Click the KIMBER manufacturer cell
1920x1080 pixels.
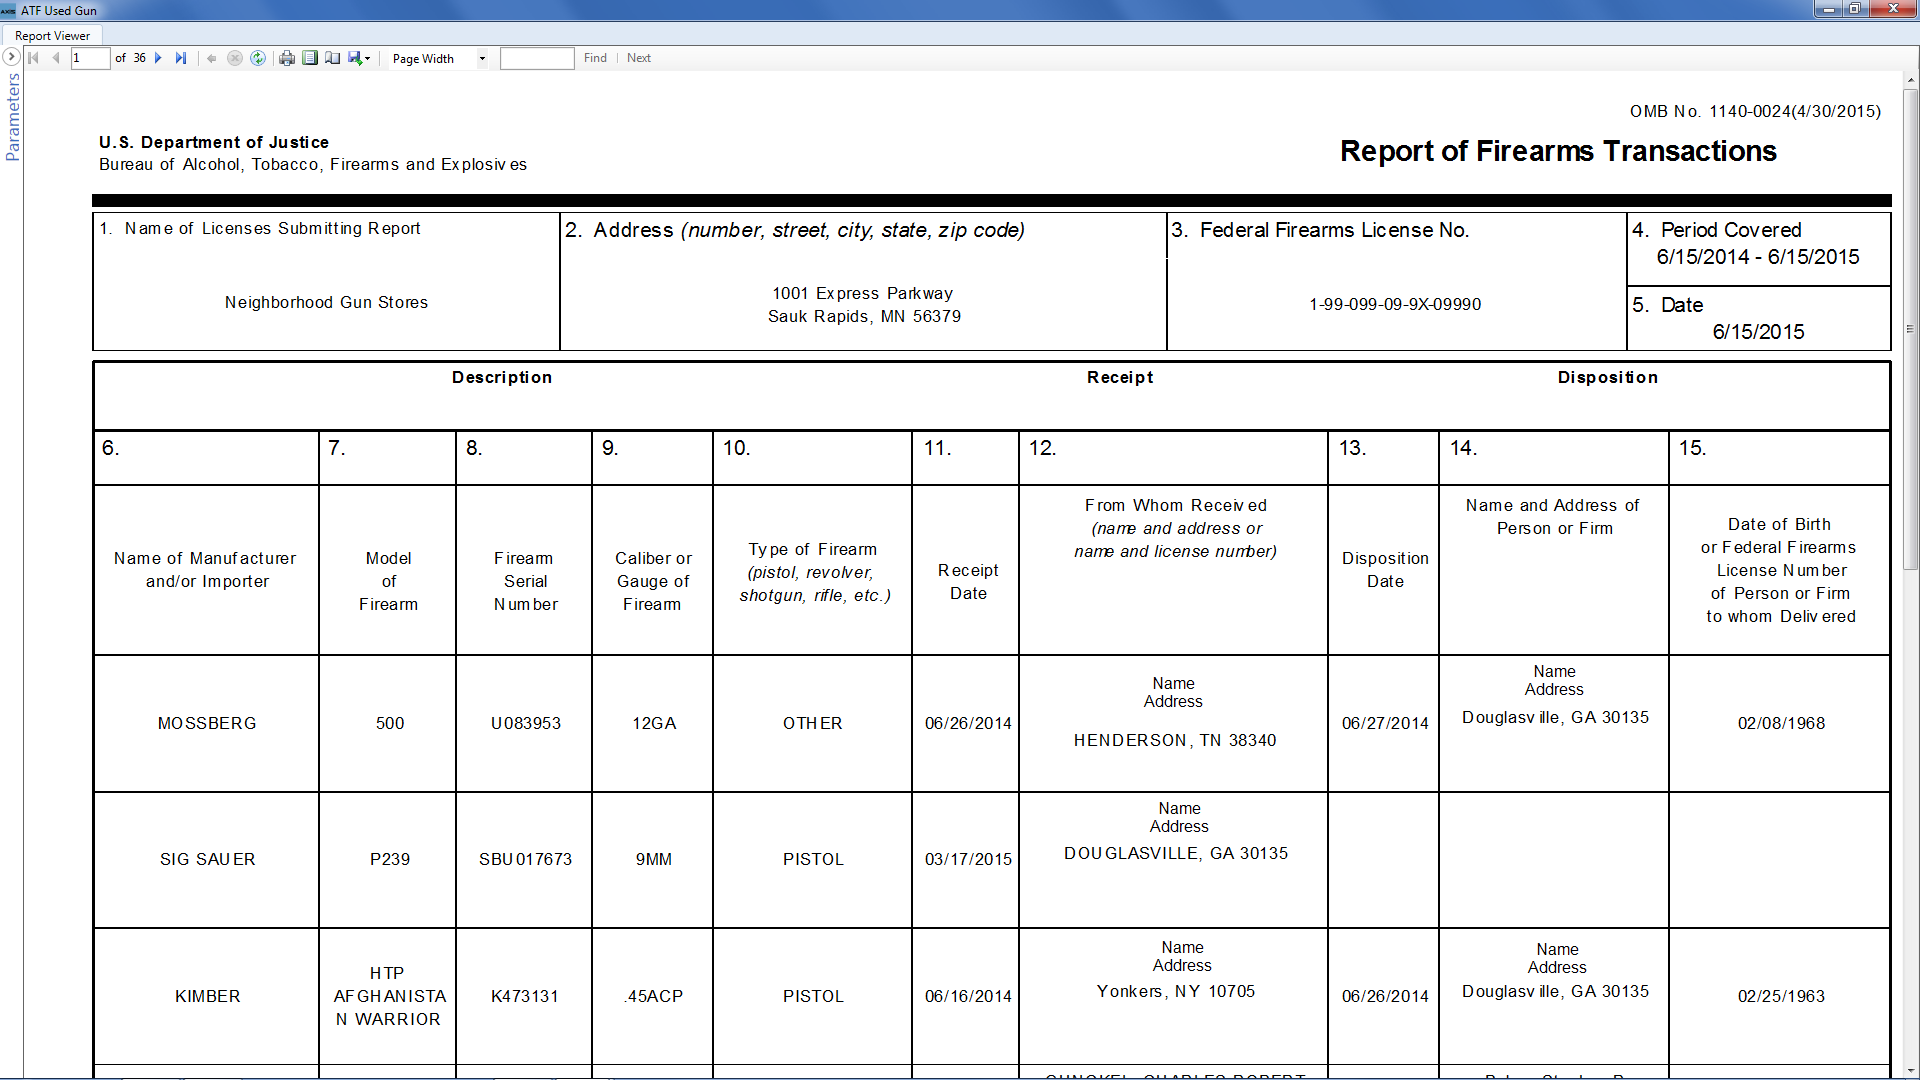click(x=208, y=996)
